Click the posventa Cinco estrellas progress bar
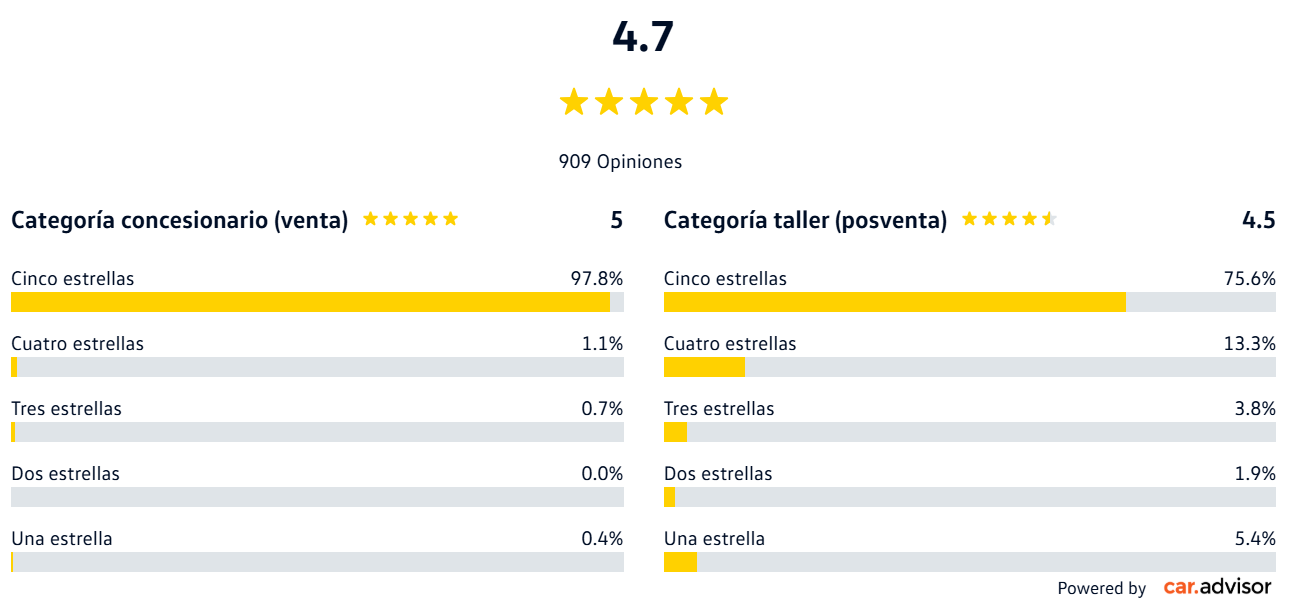1290x601 pixels. (x=969, y=302)
